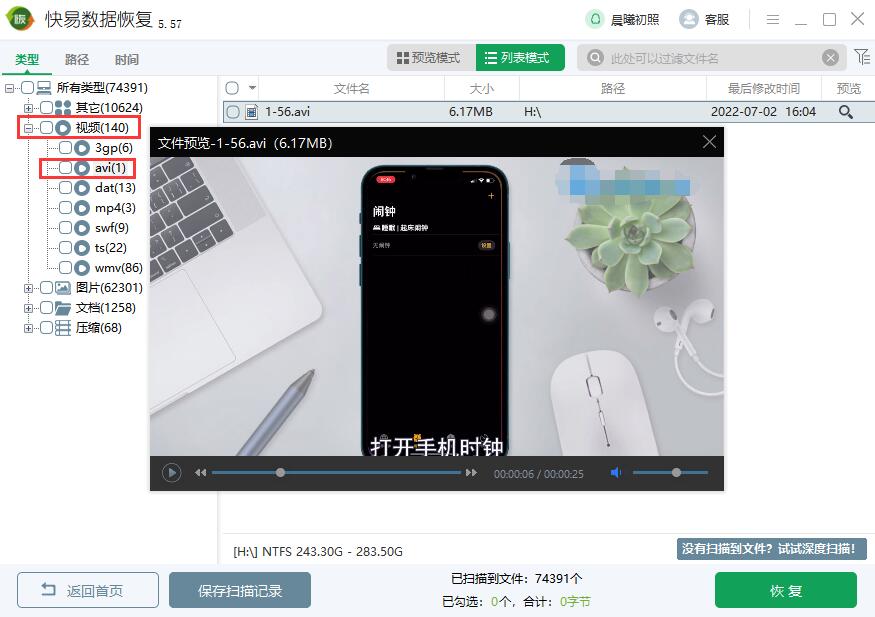Screen dimensions: 875x617
Task: Check the 图片(62301) checkbox
Action: (x=46, y=288)
